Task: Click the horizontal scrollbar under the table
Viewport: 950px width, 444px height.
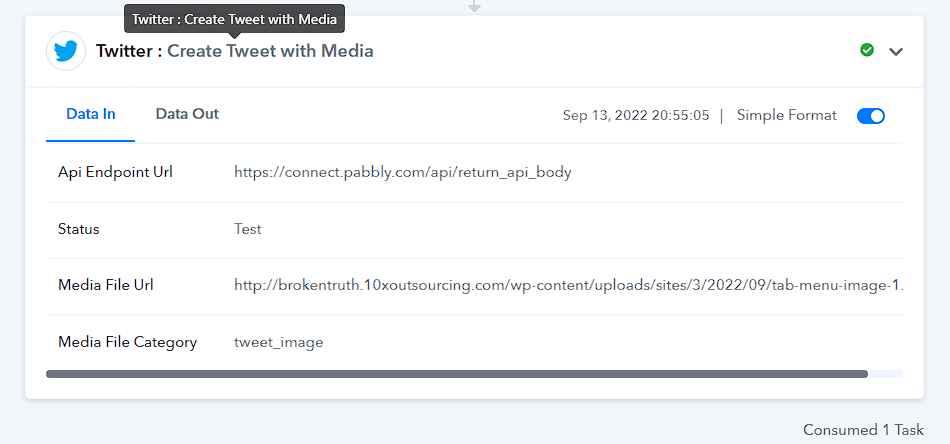Action: point(457,374)
